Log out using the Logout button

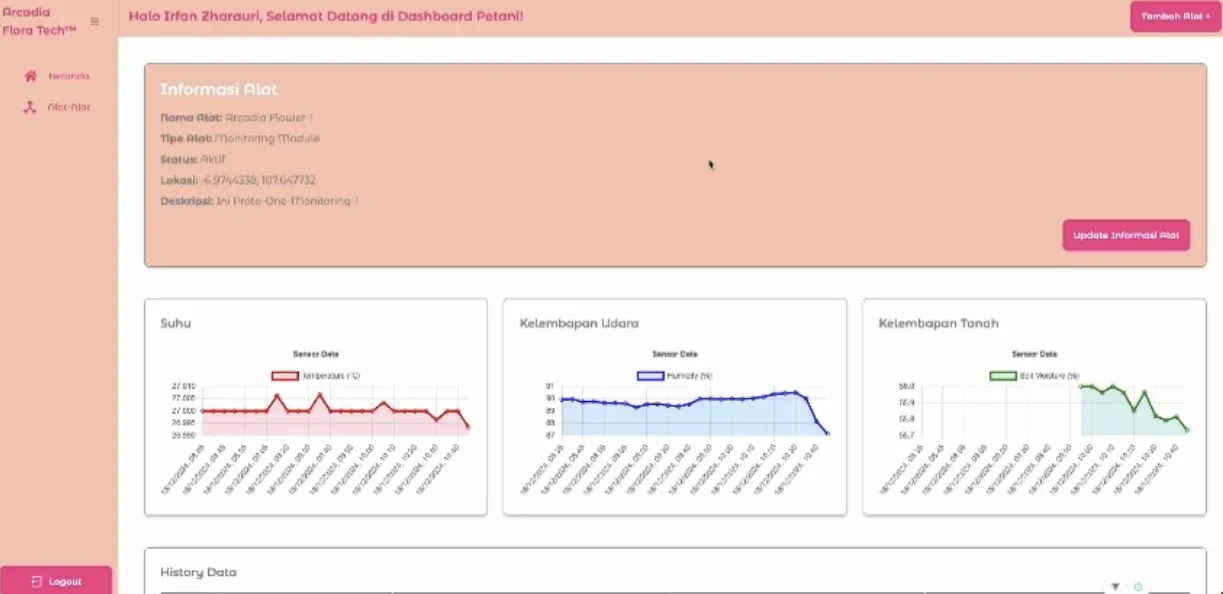click(56, 581)
